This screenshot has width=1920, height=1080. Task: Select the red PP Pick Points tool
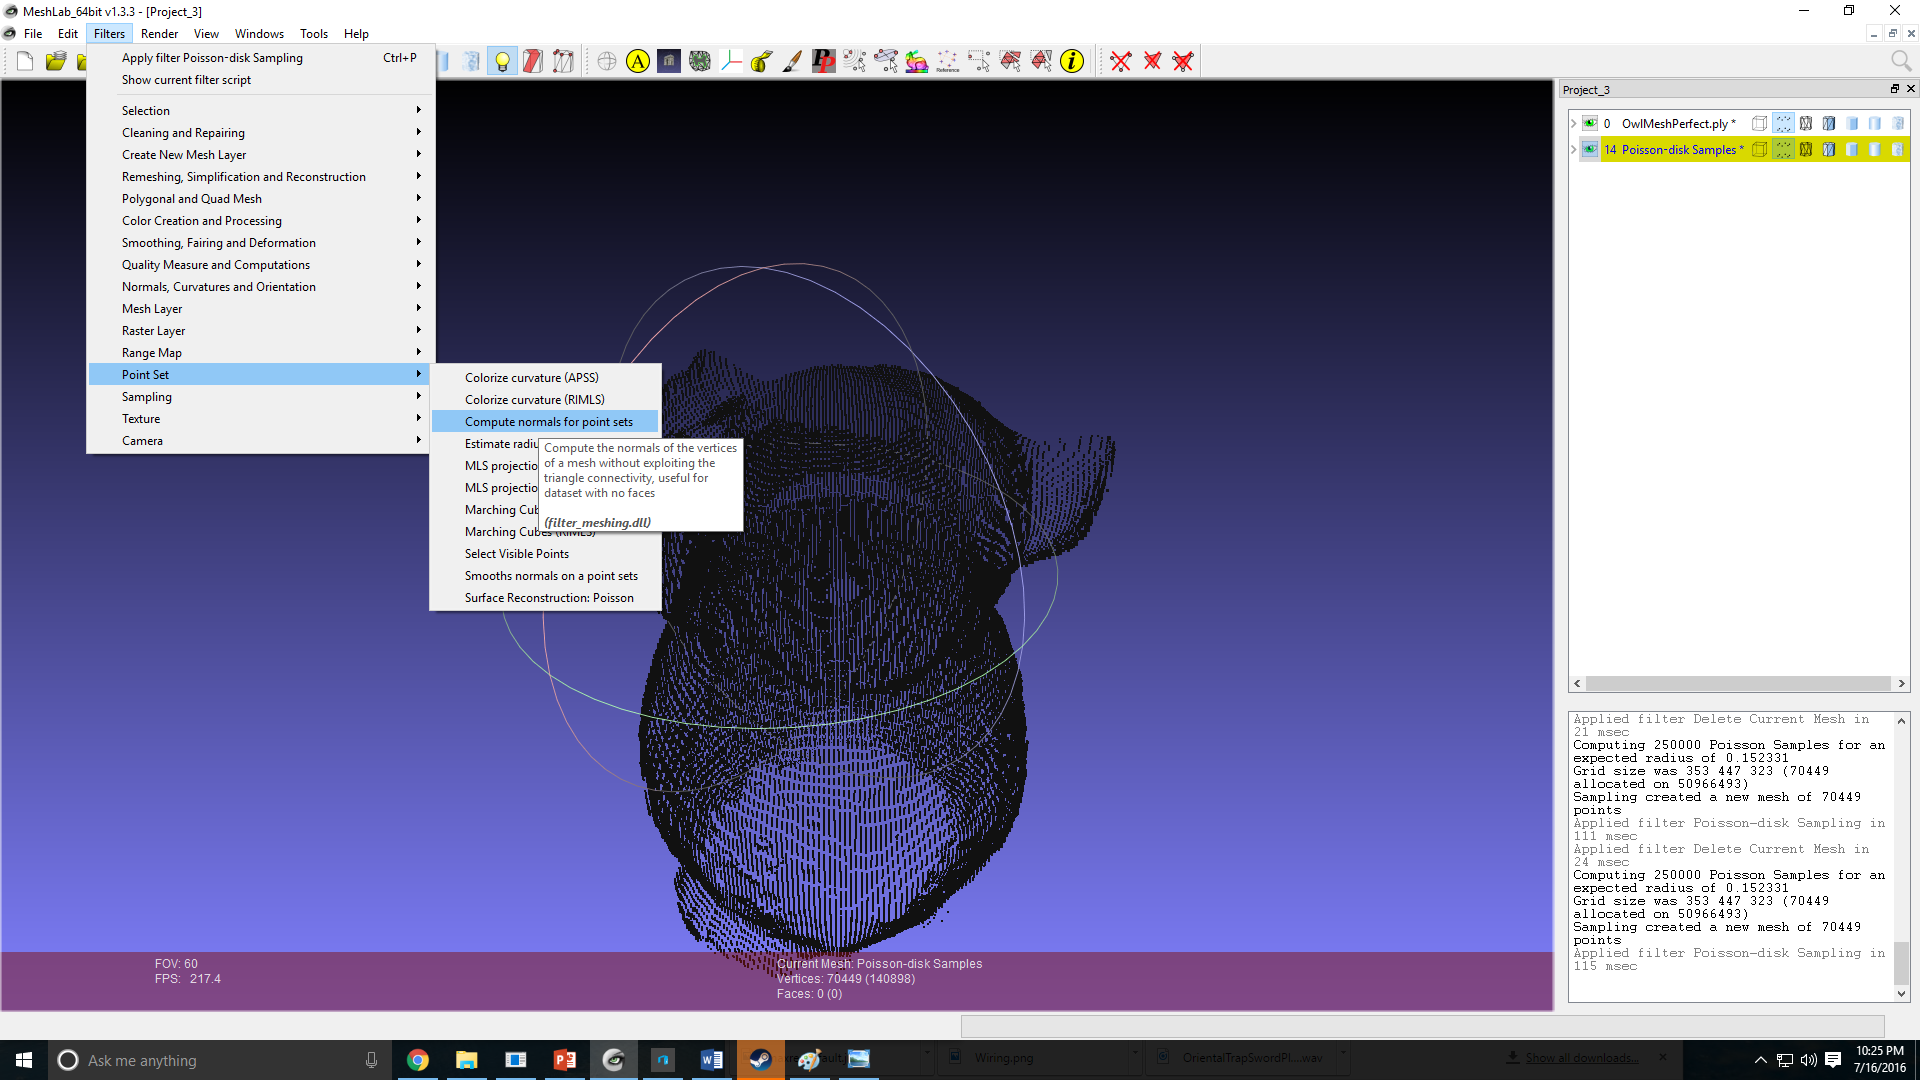pos(824,62)
